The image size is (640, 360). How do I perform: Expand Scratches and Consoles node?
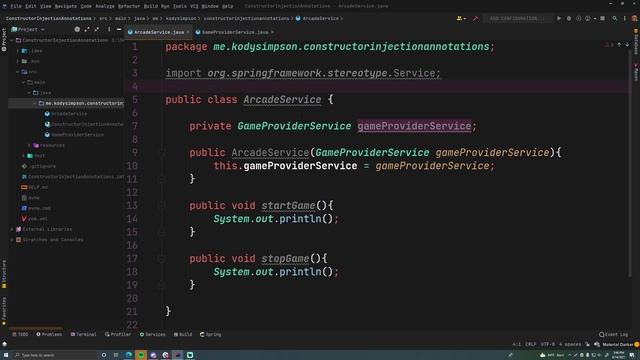[12, 240]
